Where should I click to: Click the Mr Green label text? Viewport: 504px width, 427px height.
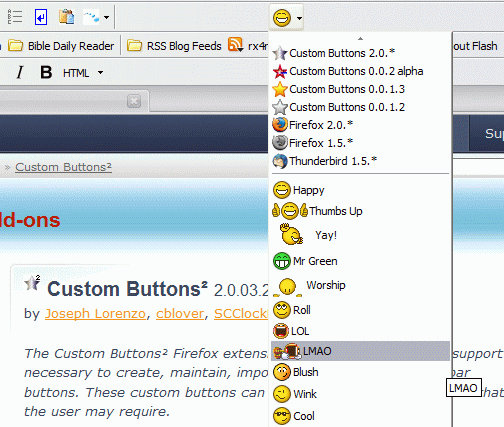[x=315, y=261]
